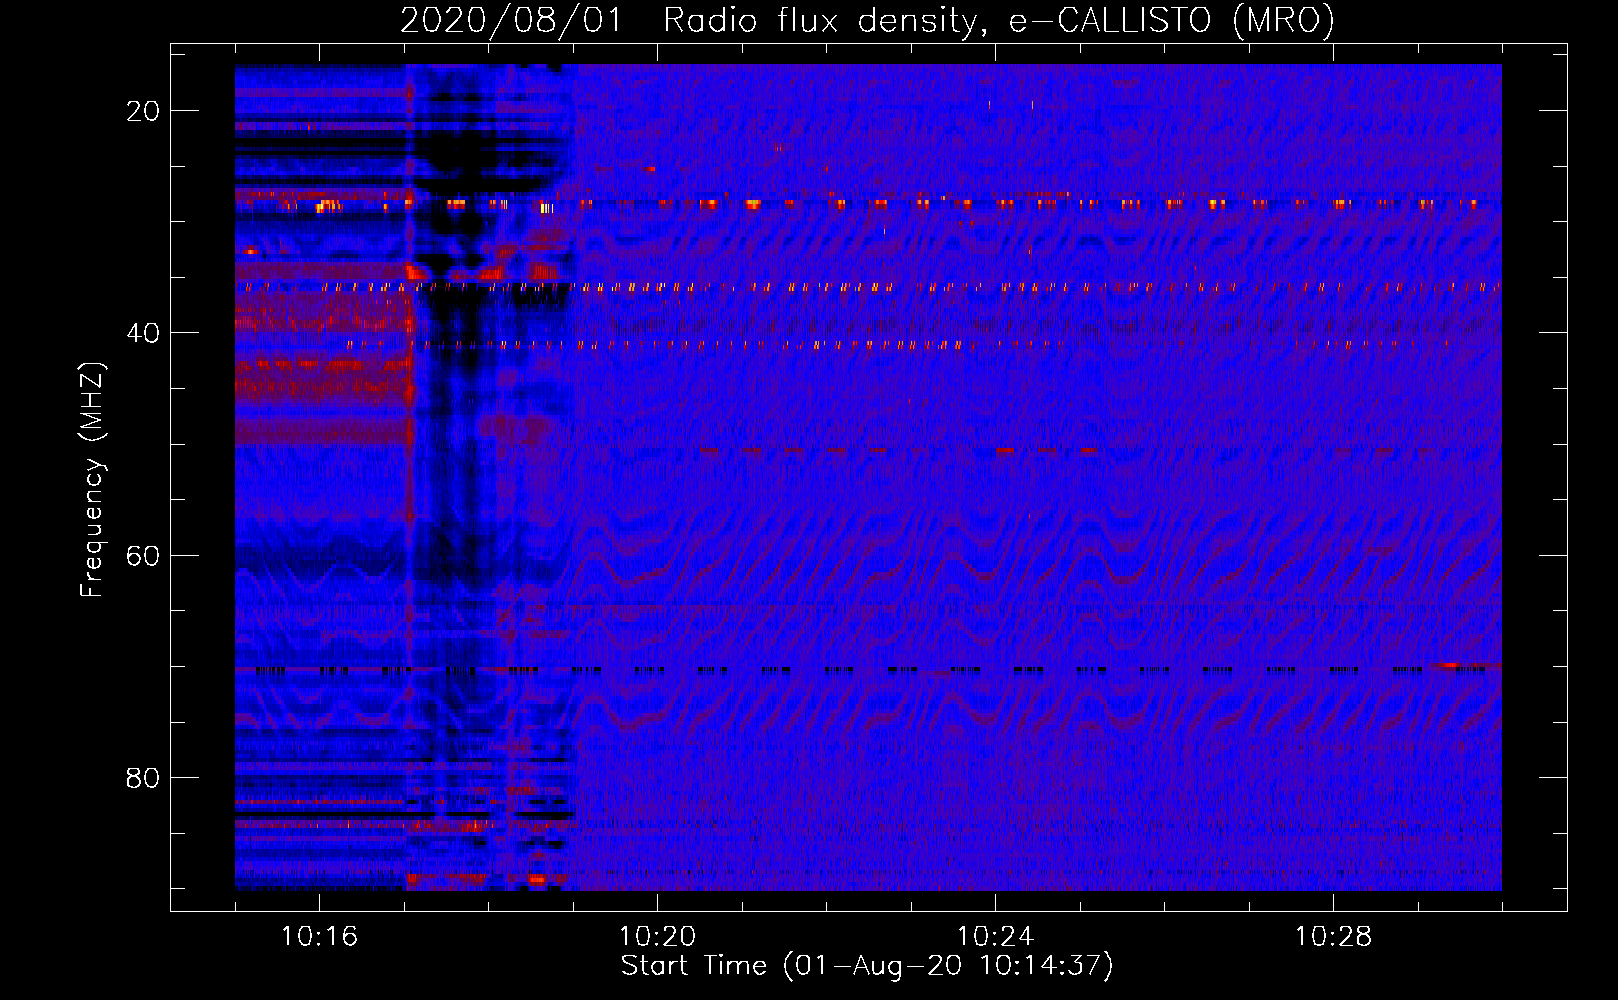Click the 'Start Time (01-Aug-20 10:14:37)' label
The width and height of the screenshot is (1618, 1000).
pos(867,965)
